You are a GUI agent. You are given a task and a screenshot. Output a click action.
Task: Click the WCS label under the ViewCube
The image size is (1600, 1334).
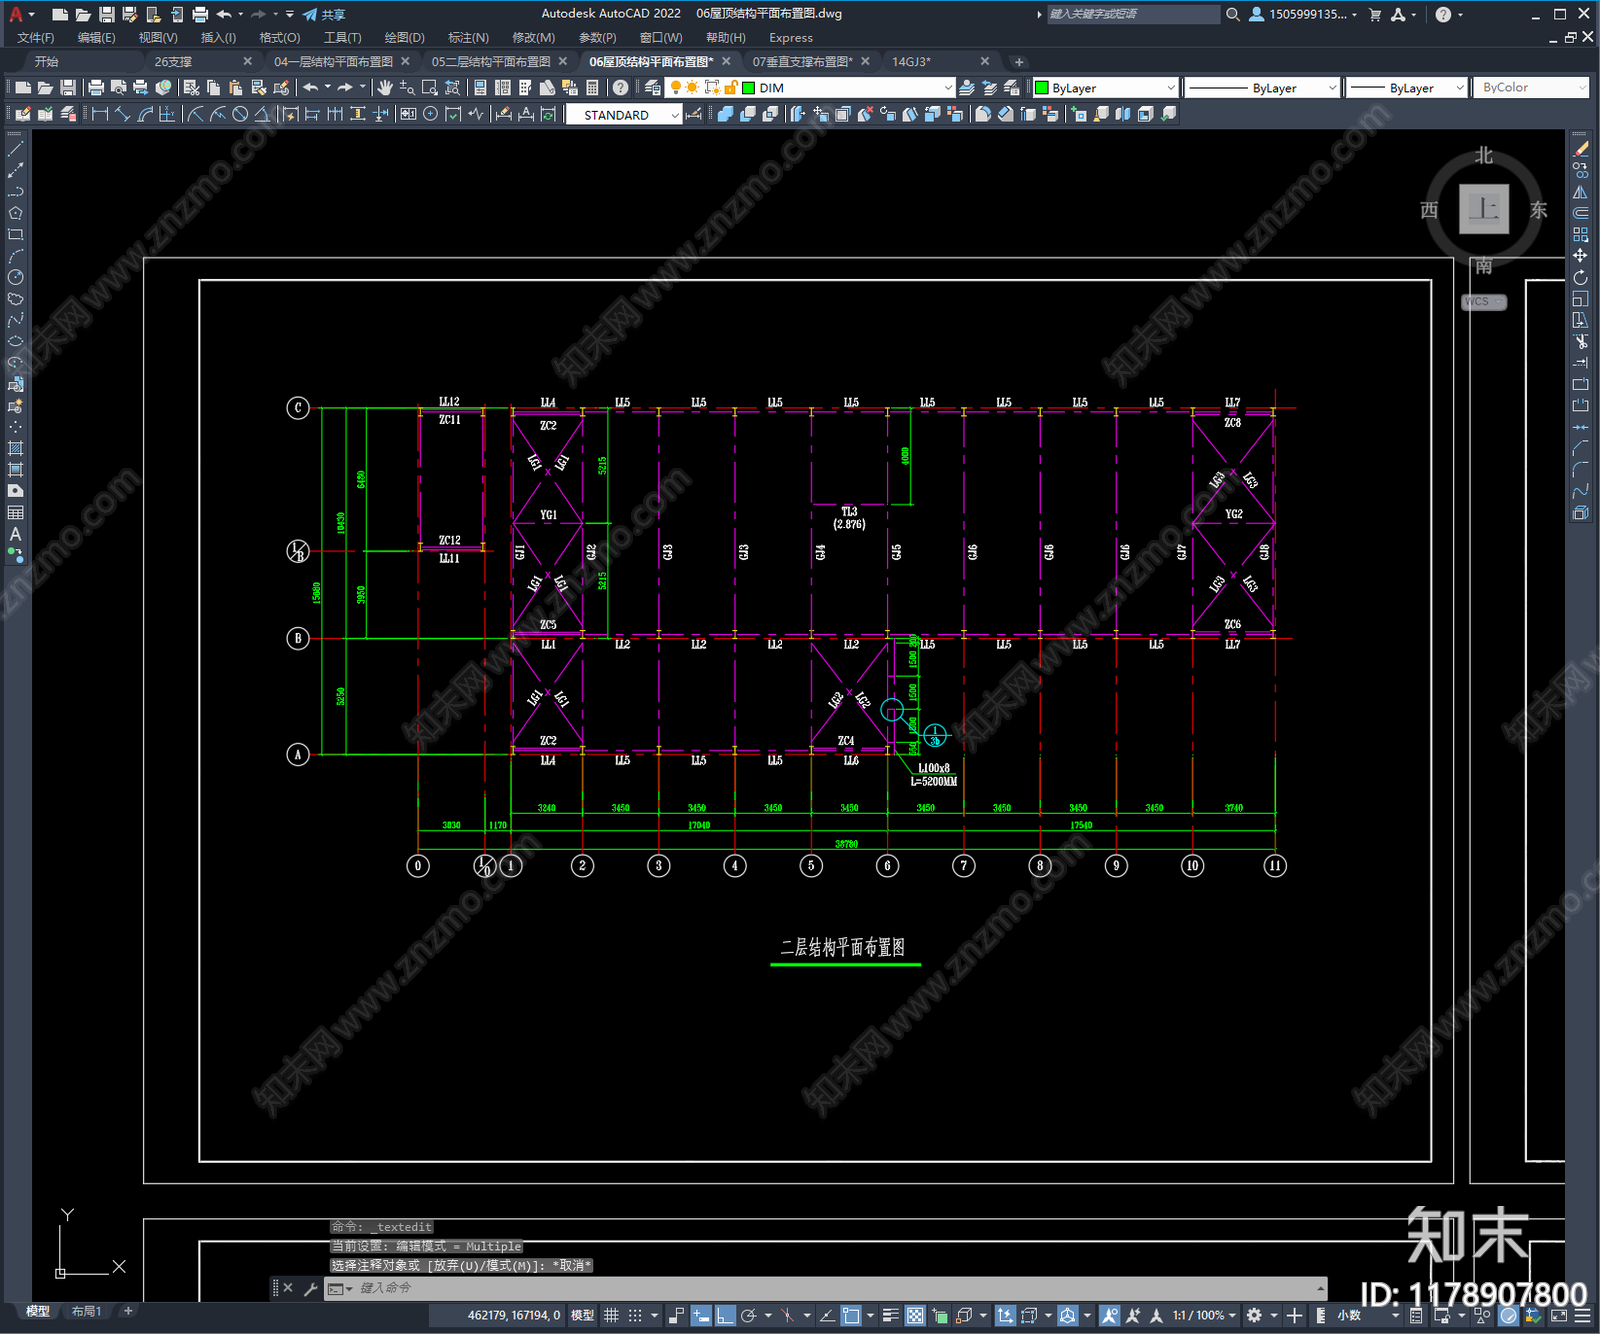[1484, 301]
